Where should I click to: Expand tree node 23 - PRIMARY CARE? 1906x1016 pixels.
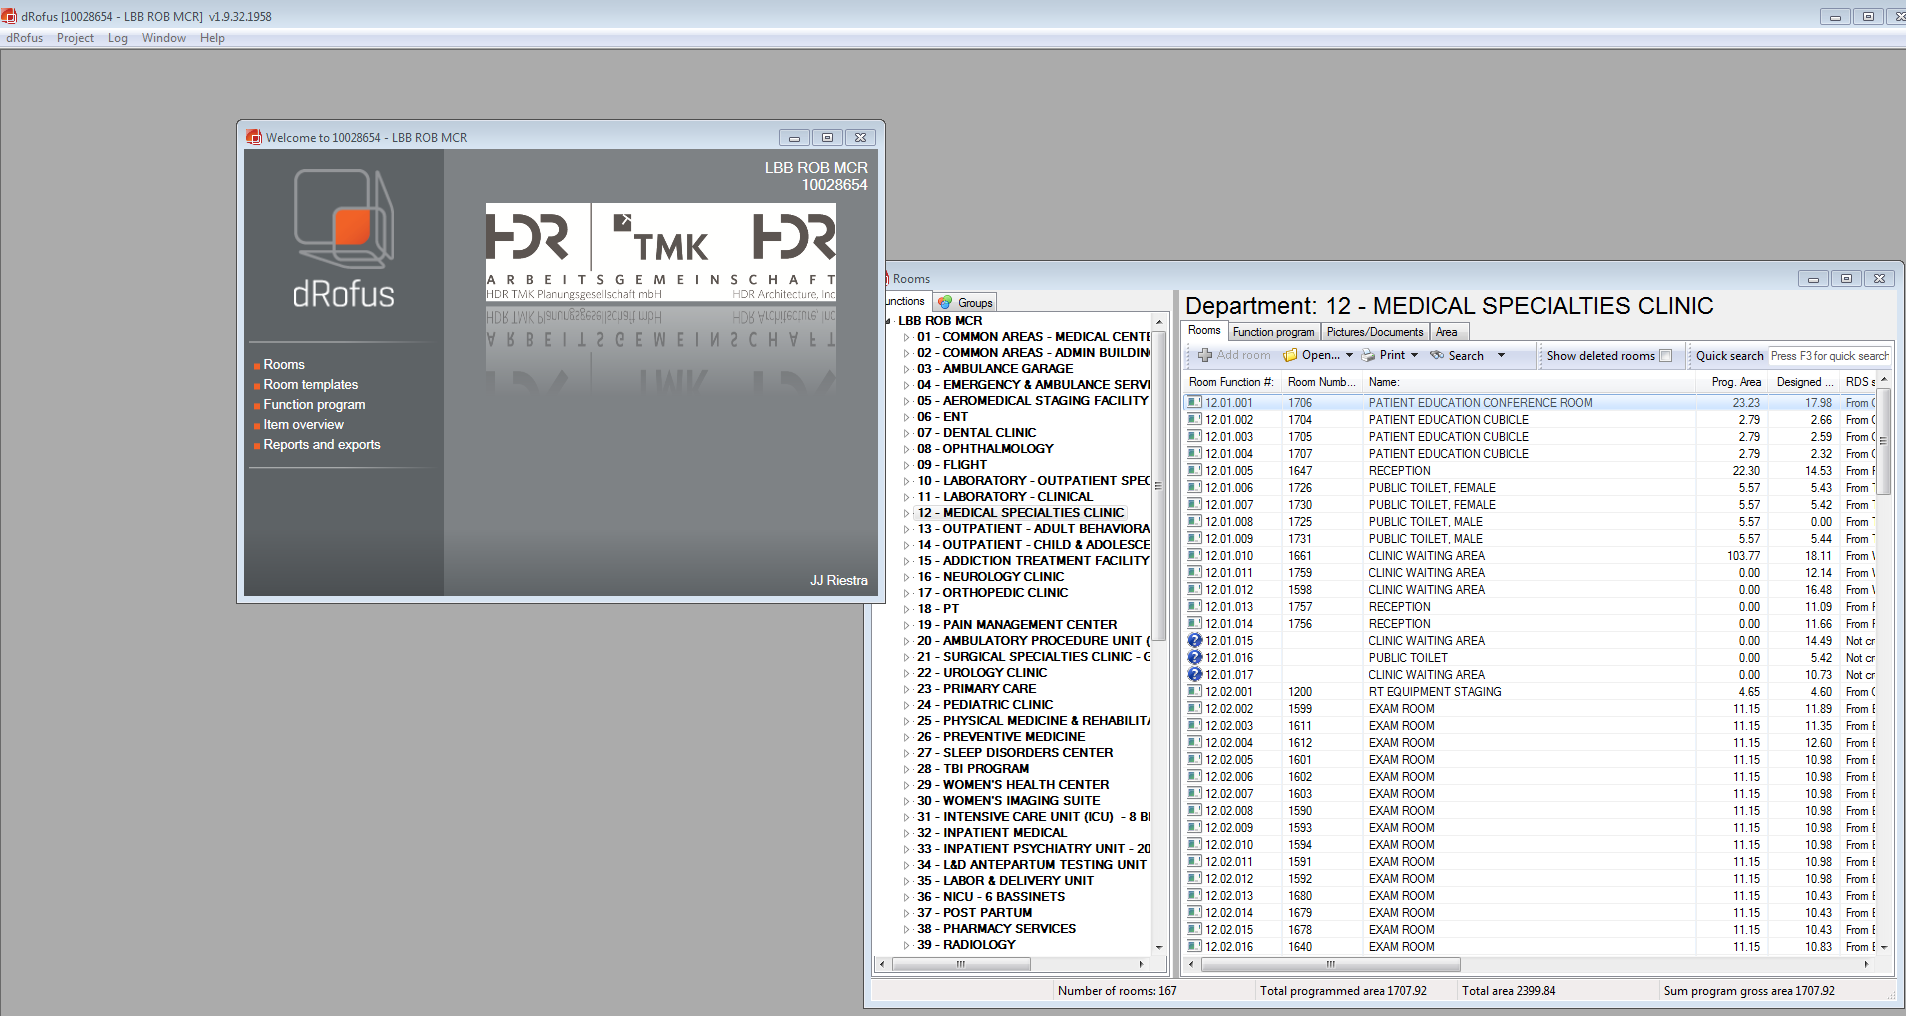coord(907,689)
